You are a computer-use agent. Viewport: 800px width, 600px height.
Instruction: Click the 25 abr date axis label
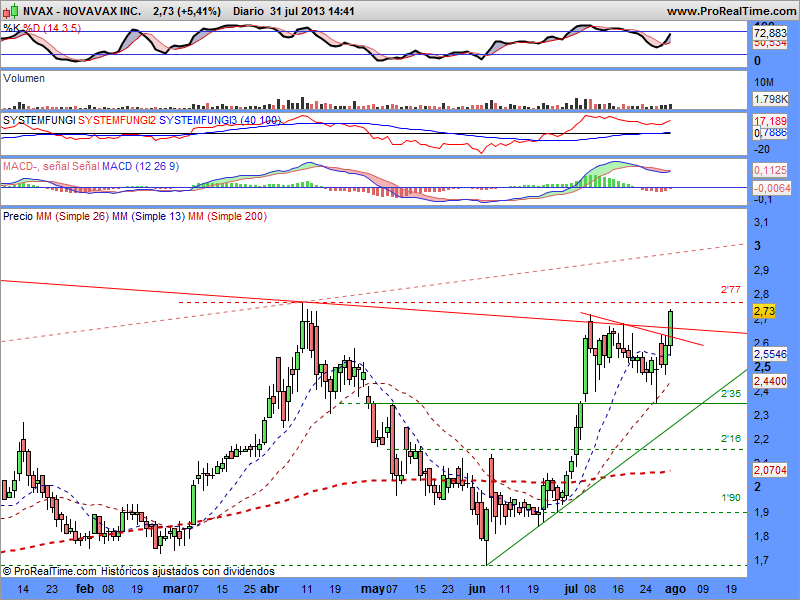[x=261, y=589]
